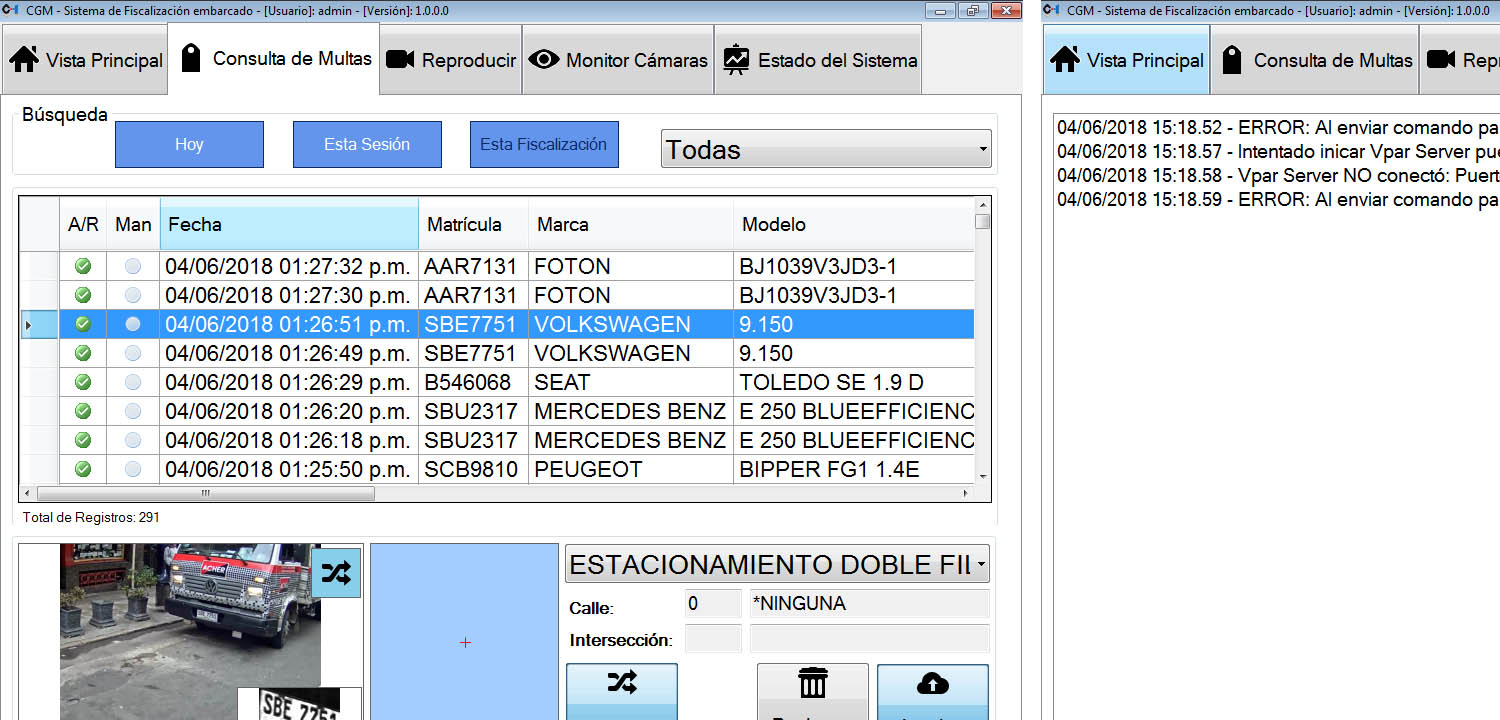The image size is (1500, 720).
Task: Select the FOTON cell in 01:27:30 p.m. row
Action: (x=630, y=296)
